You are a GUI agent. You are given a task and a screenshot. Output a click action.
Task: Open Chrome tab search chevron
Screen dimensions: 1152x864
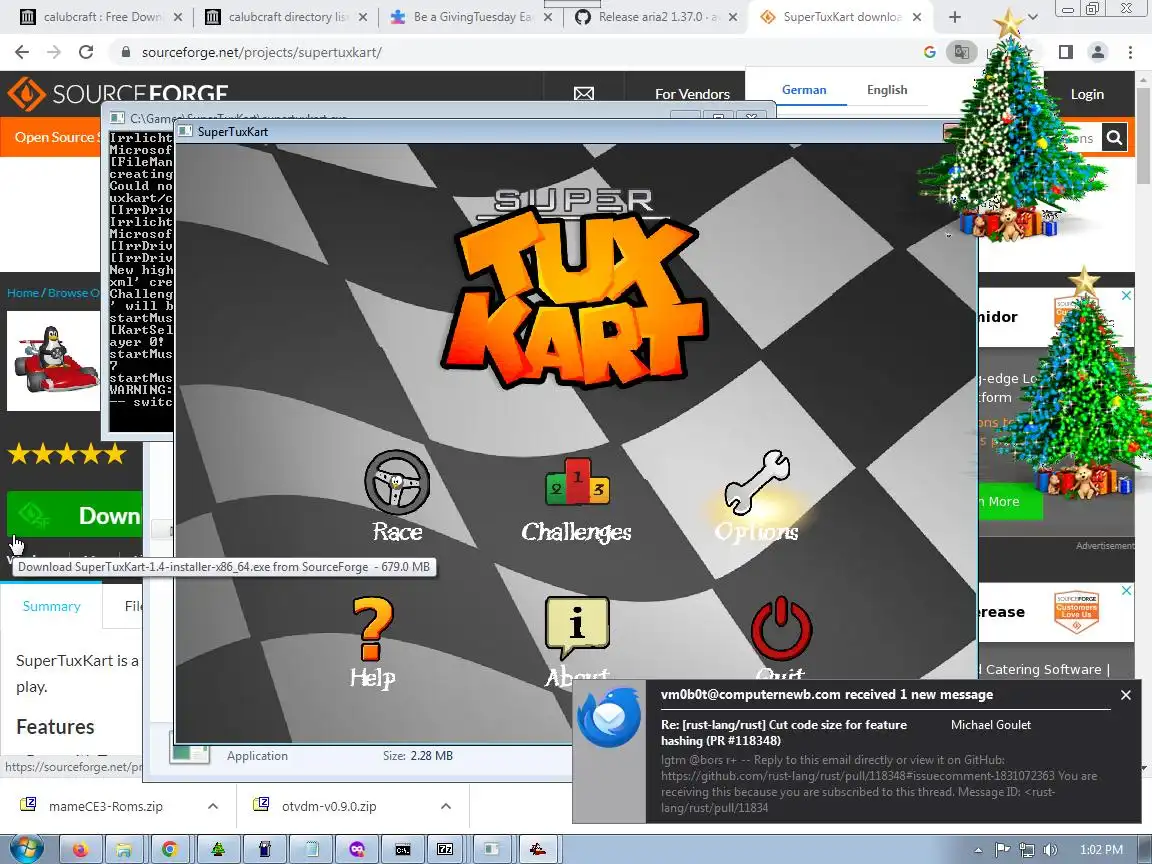click(1032, 17)
